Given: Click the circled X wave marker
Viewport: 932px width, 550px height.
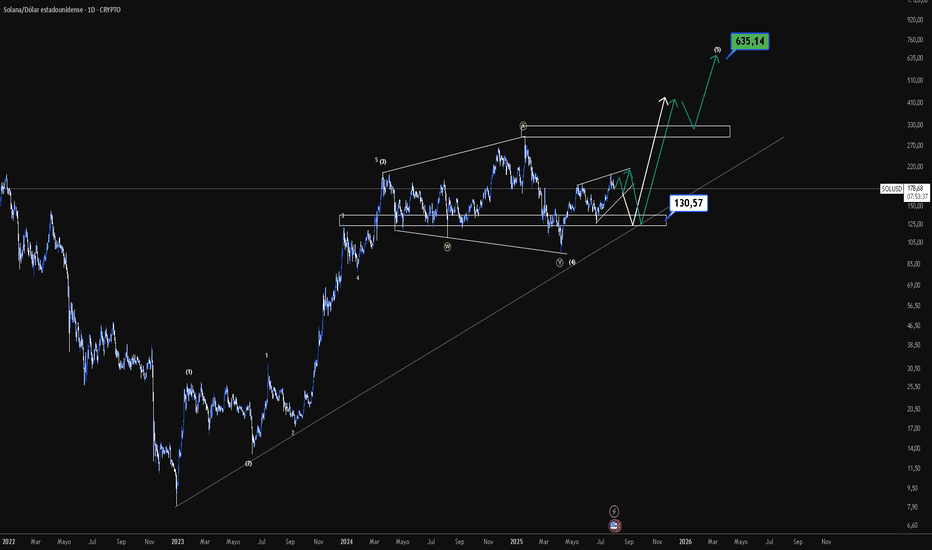Looking at the screenshot, I should click(523, 125).
